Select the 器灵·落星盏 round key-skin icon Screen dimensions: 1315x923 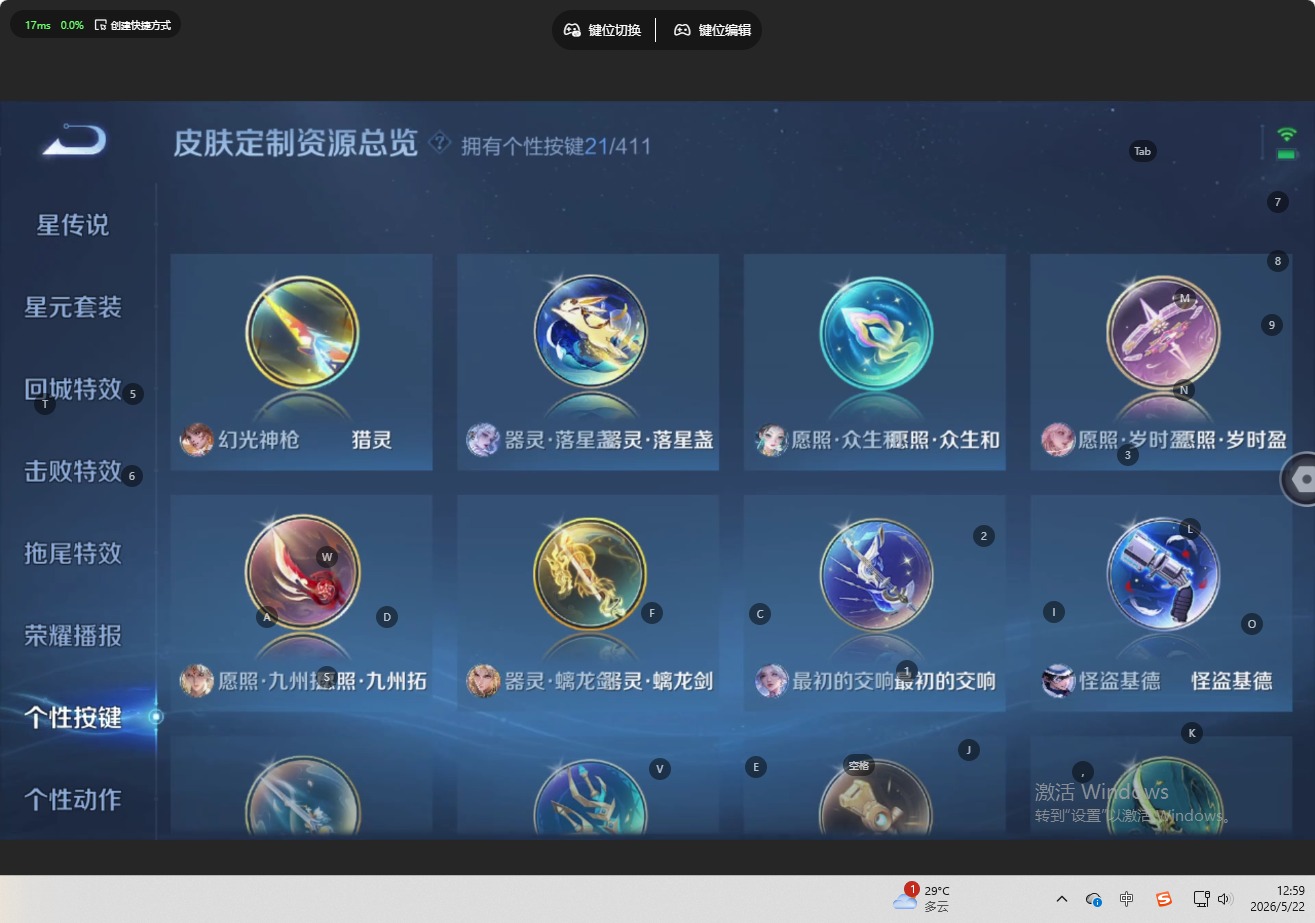(x=590, y=331)
